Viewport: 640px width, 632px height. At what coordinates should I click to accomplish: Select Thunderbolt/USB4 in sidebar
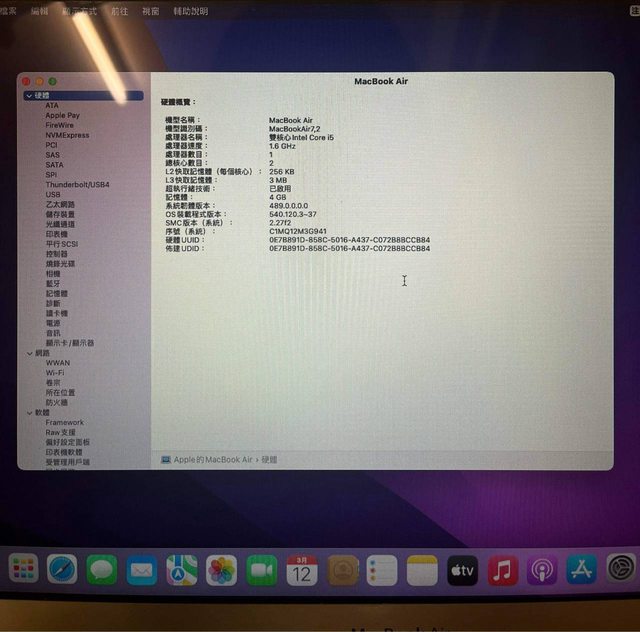point(78,185)
